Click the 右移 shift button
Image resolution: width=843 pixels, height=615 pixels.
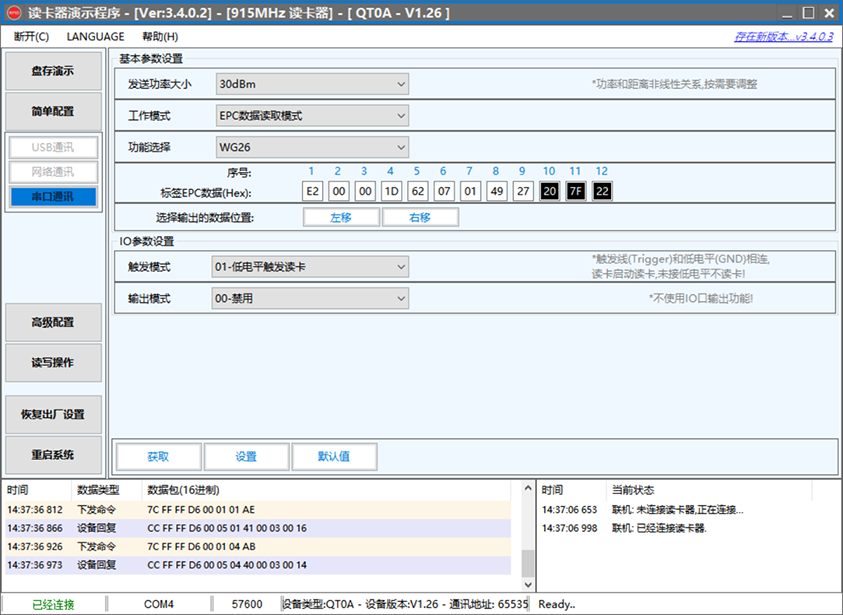click(x=420, y=217)
